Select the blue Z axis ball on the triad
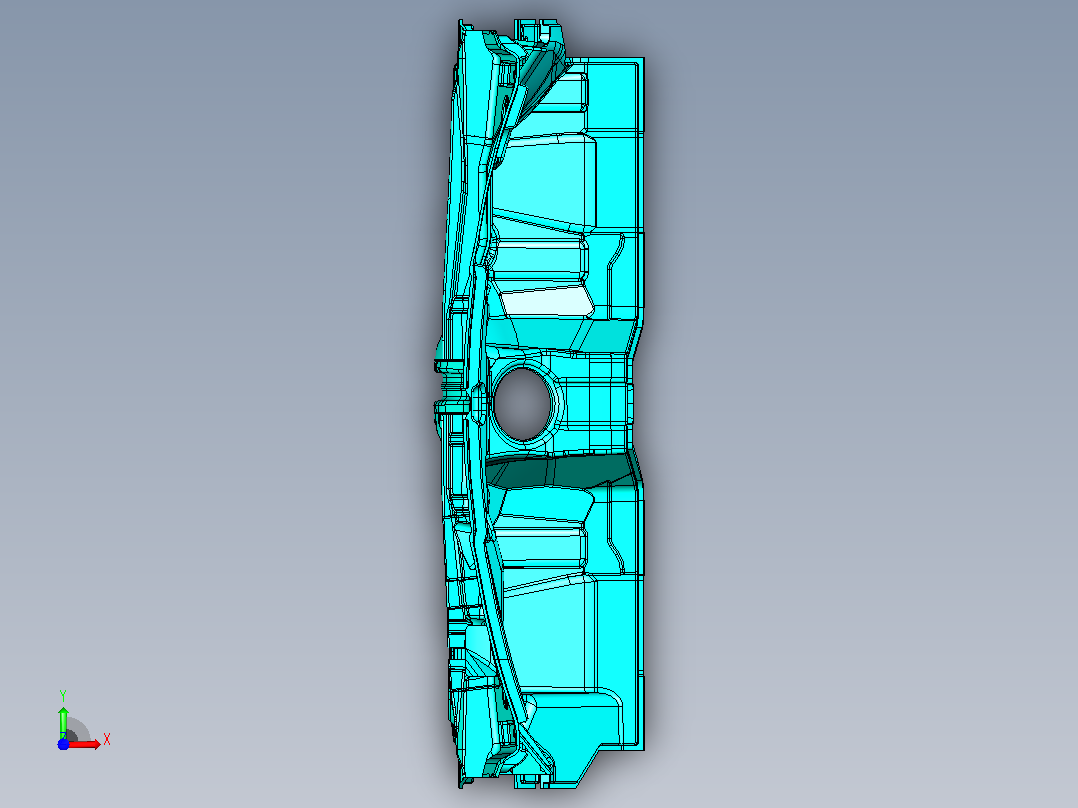The width and height of the screenshot is (1078, 808). [x=63, y=744]
